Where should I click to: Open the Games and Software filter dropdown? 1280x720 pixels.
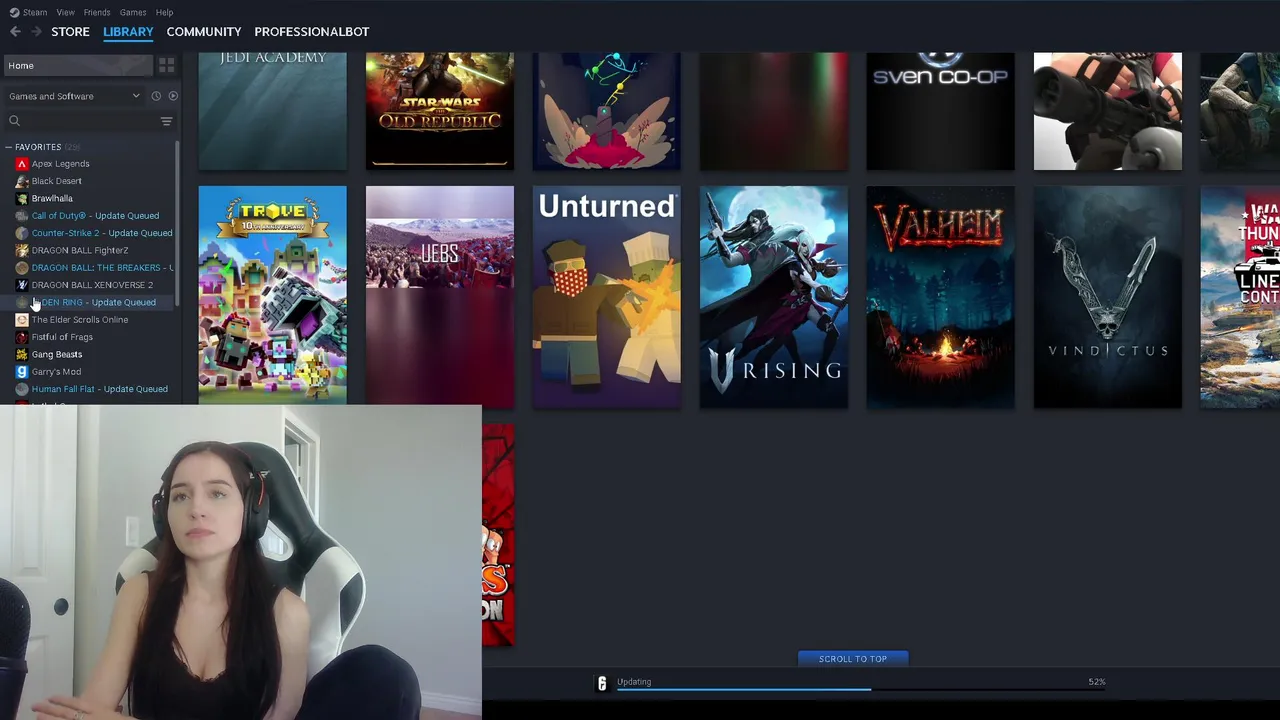click(x=74, y=96)
